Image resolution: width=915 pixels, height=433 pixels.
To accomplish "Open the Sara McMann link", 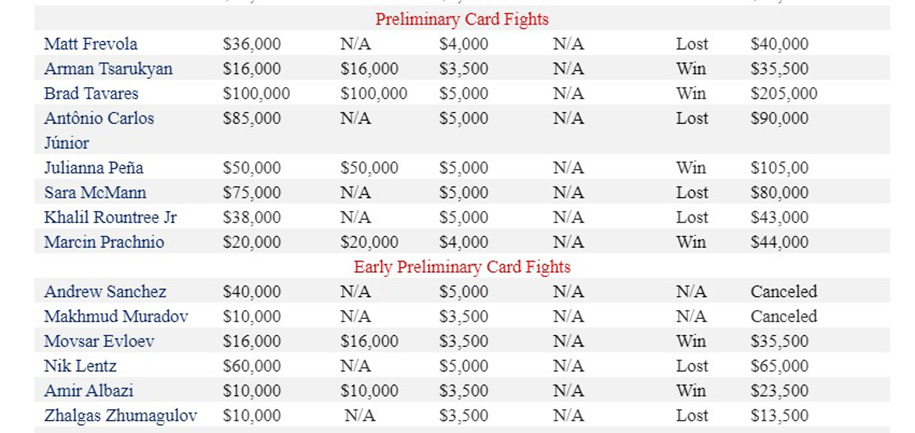I will coord(95,193).
